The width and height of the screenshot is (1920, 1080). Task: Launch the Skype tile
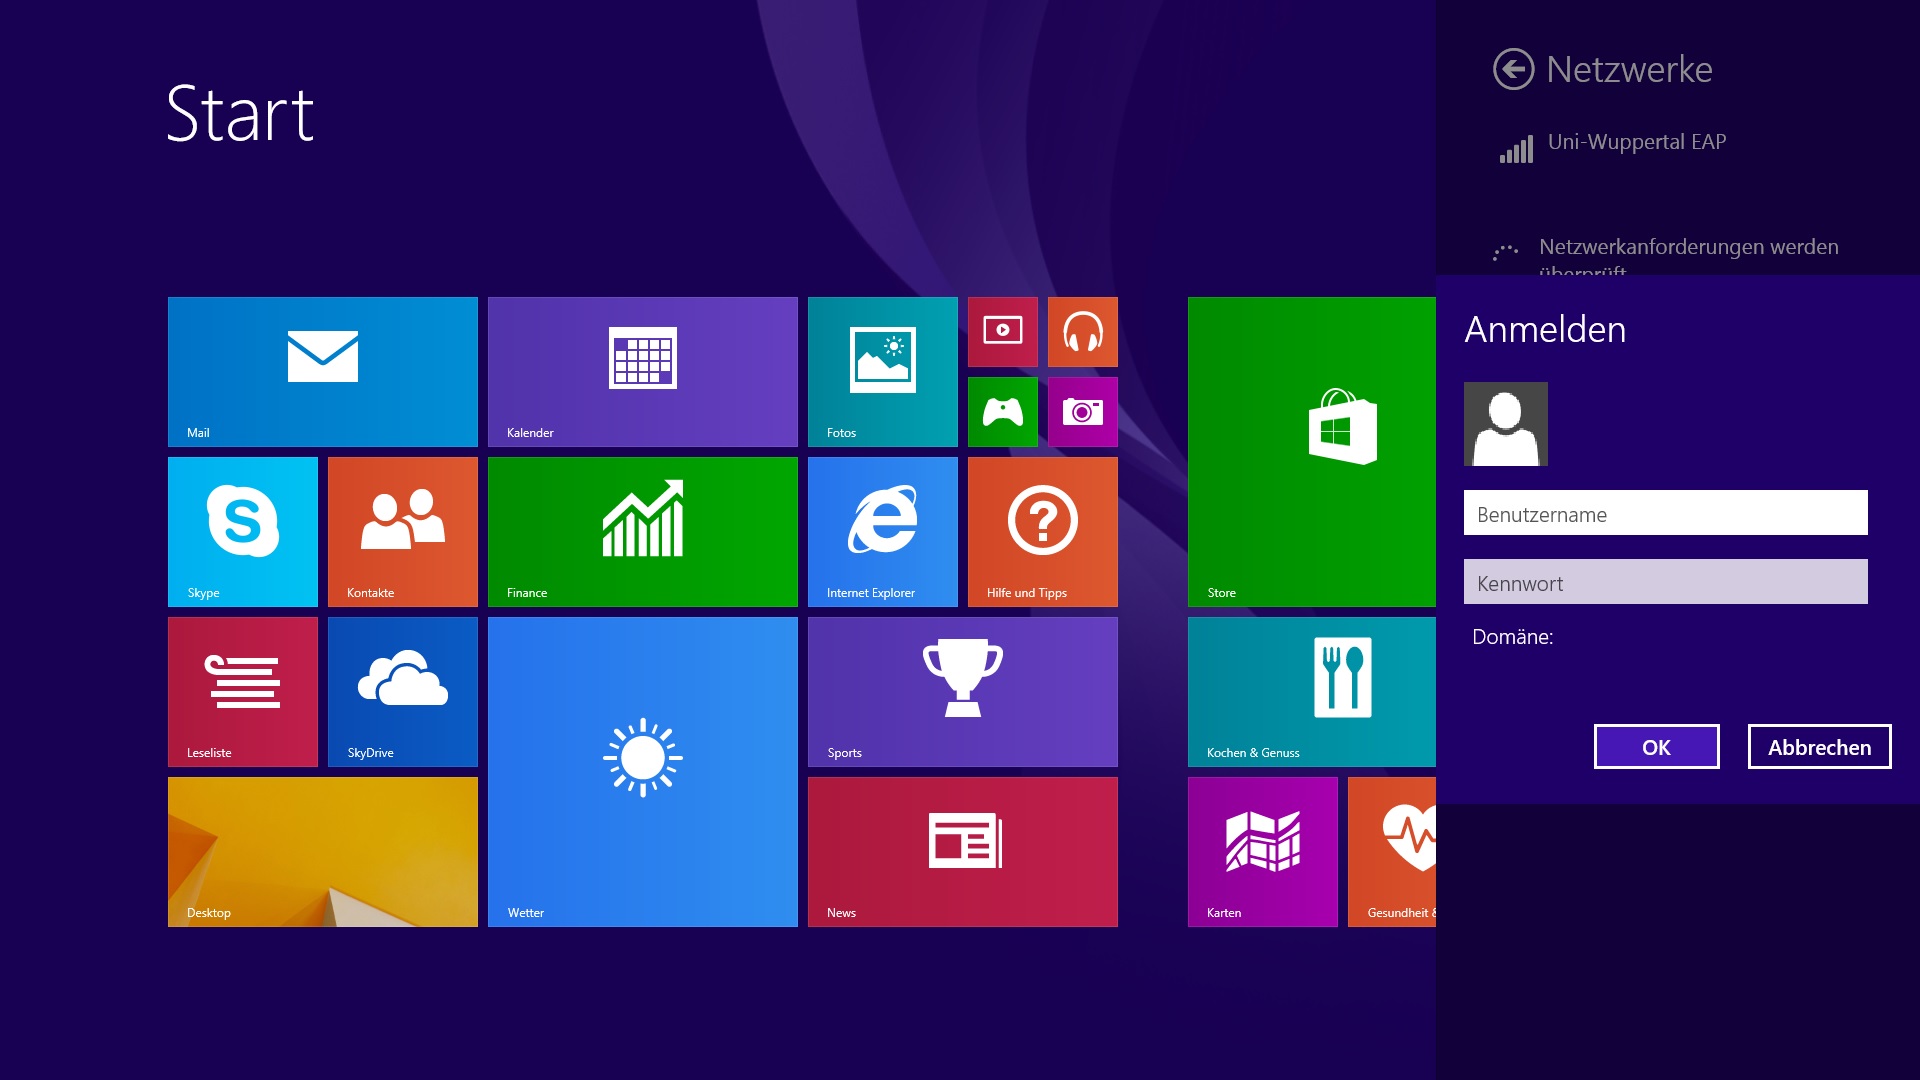pos(242,531)
